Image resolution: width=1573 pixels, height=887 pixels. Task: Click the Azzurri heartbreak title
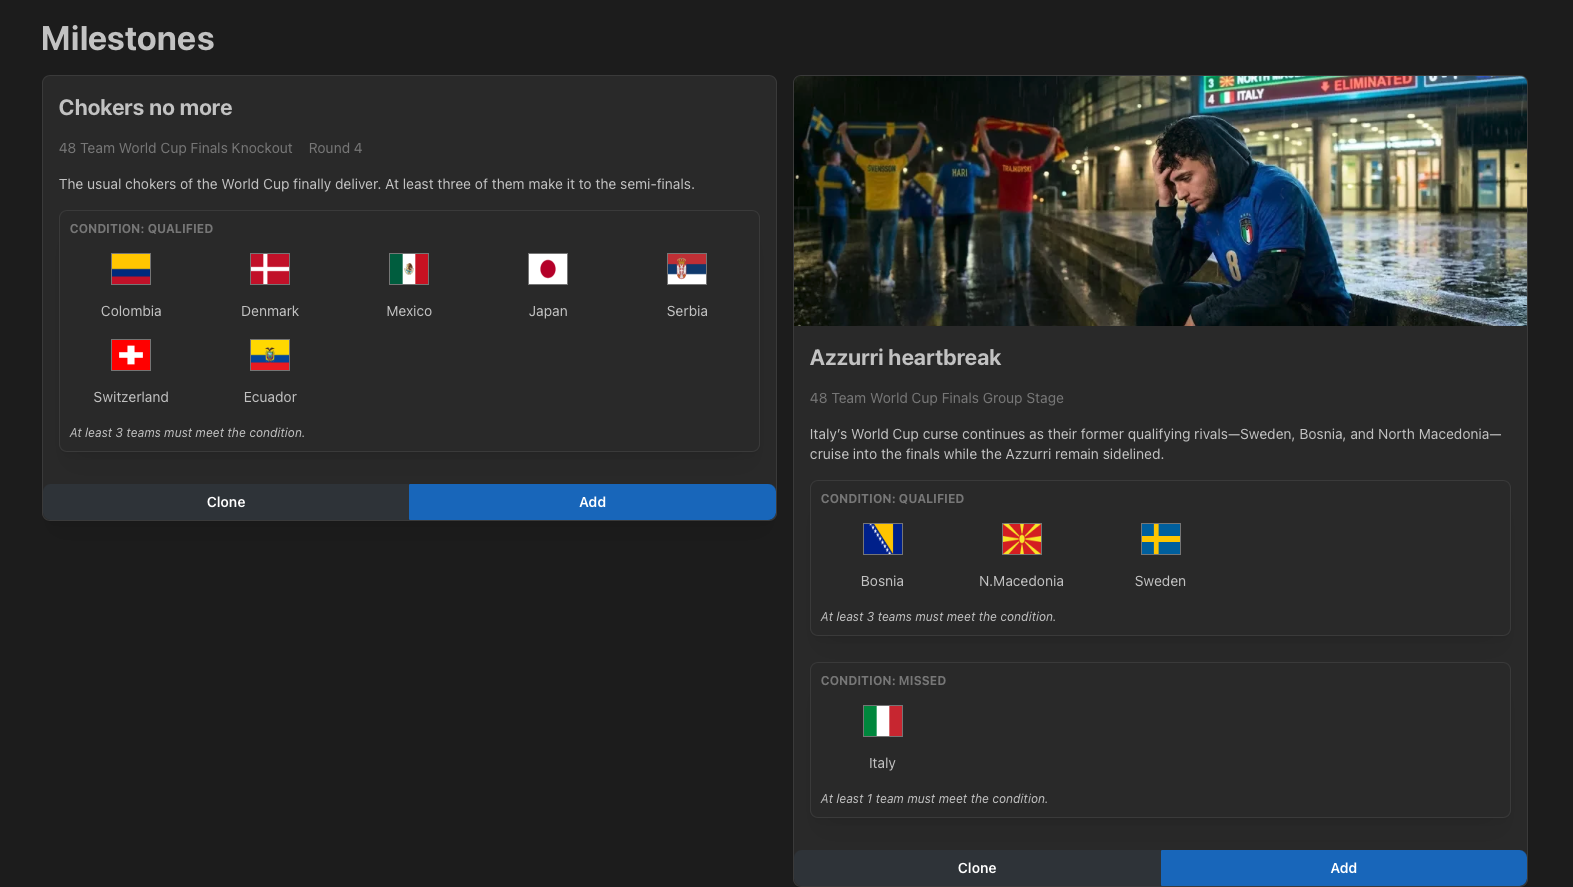point(905,358)
